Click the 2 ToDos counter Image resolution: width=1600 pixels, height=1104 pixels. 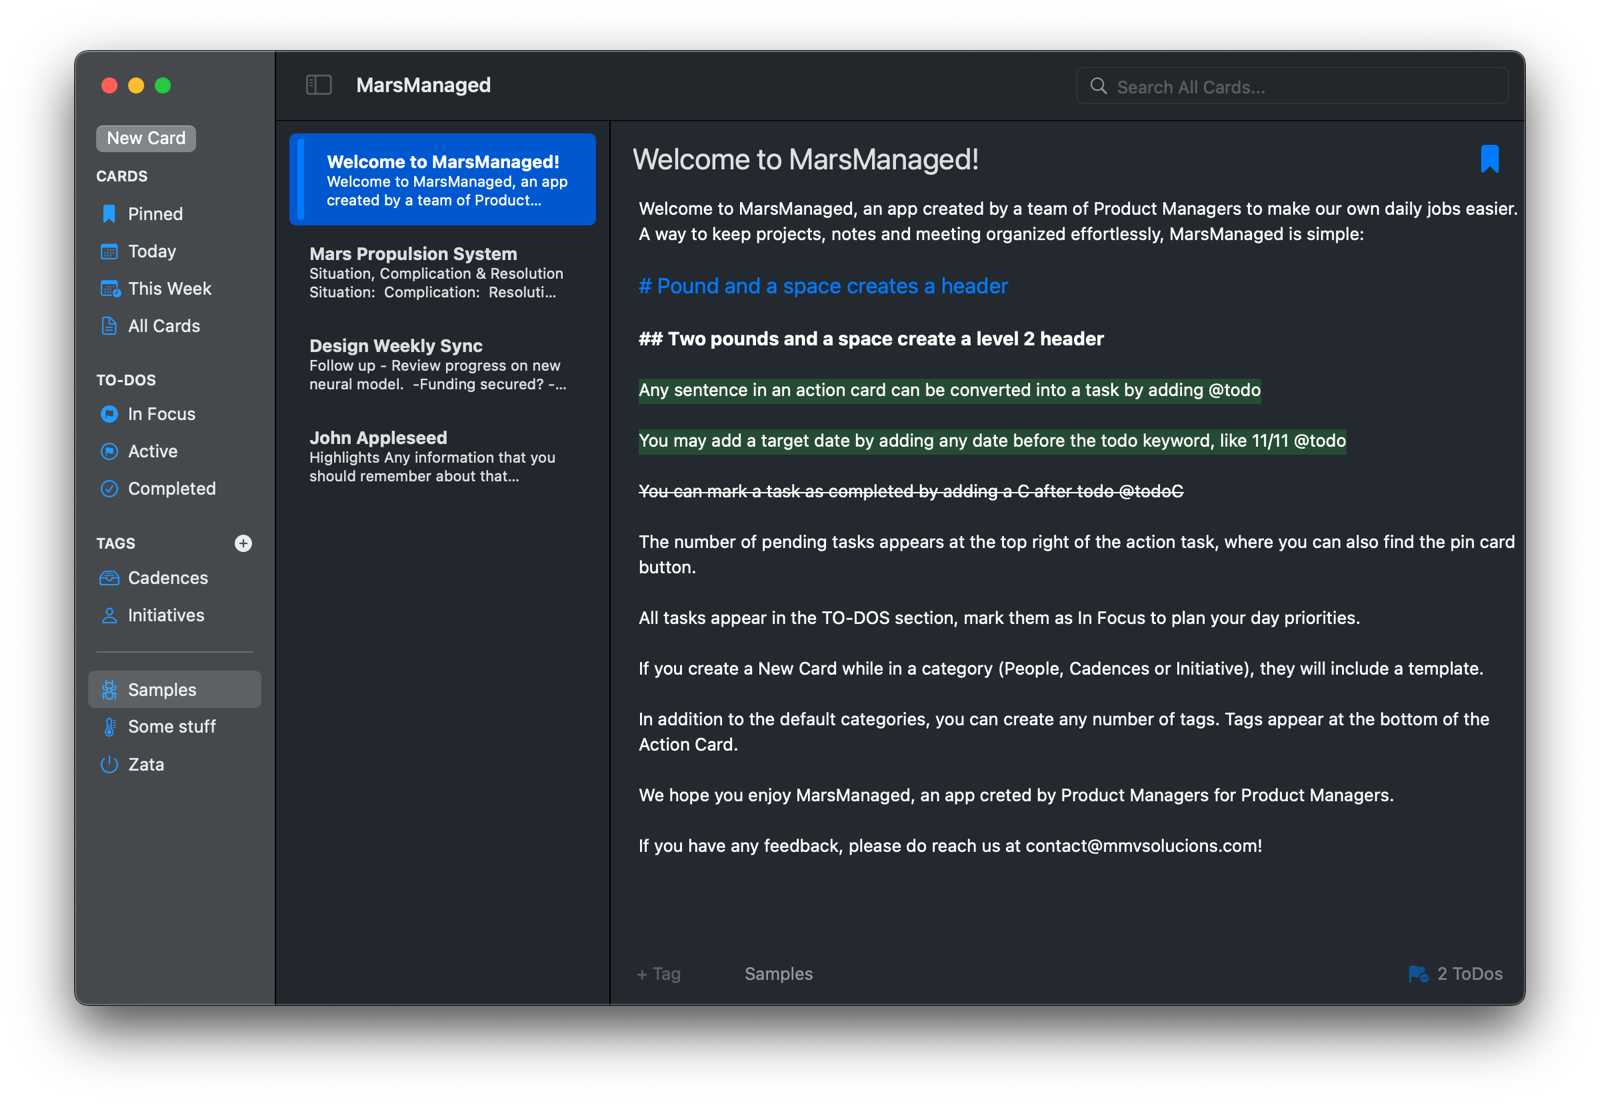point(1455,974)
